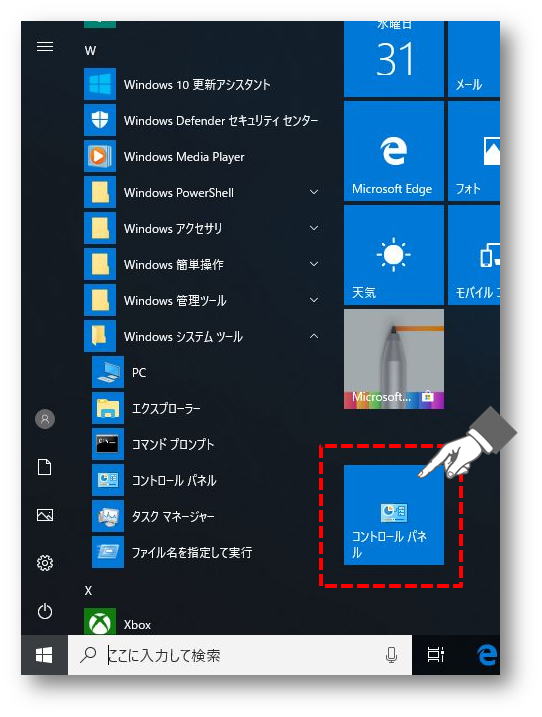Open the hamburger menu in Start

tap(45, 47)
